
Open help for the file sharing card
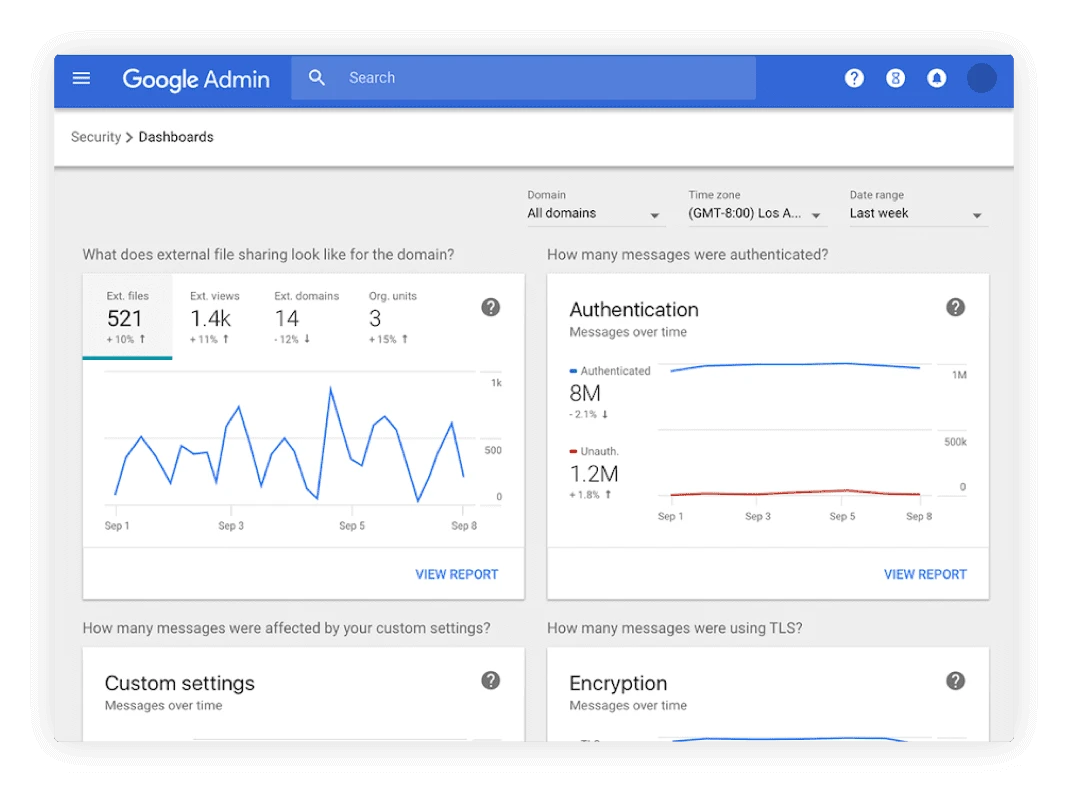pos(490,307)
